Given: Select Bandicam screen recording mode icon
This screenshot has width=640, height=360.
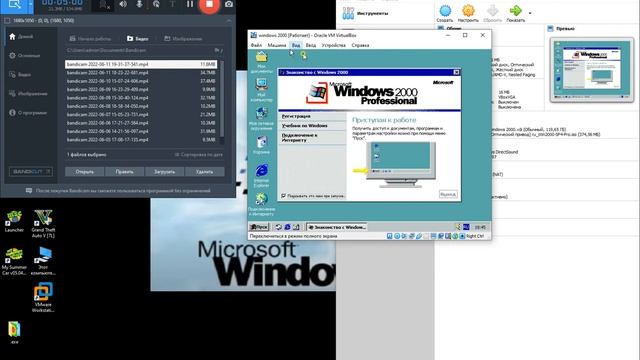Looking at the screenshot, I should point(14,4).
